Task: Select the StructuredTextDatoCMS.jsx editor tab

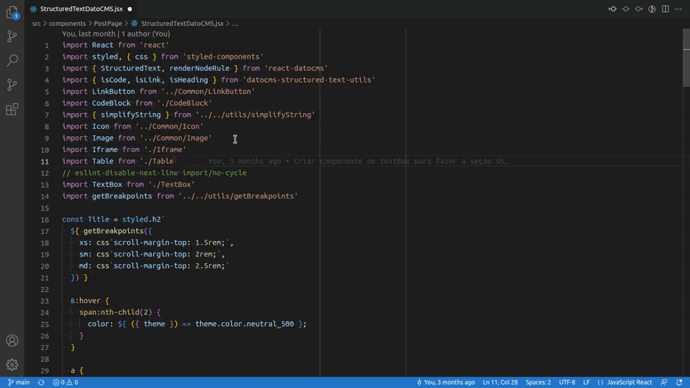Action: pos(81,9)
